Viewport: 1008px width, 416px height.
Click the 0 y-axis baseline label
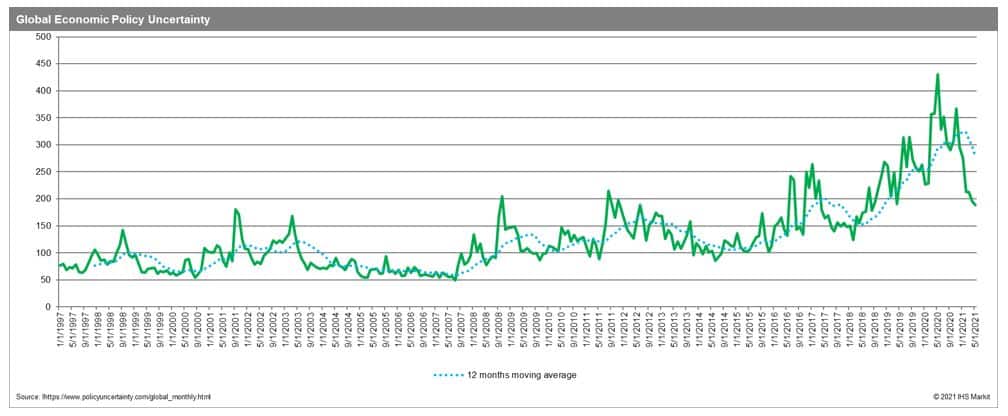(48, 307)
